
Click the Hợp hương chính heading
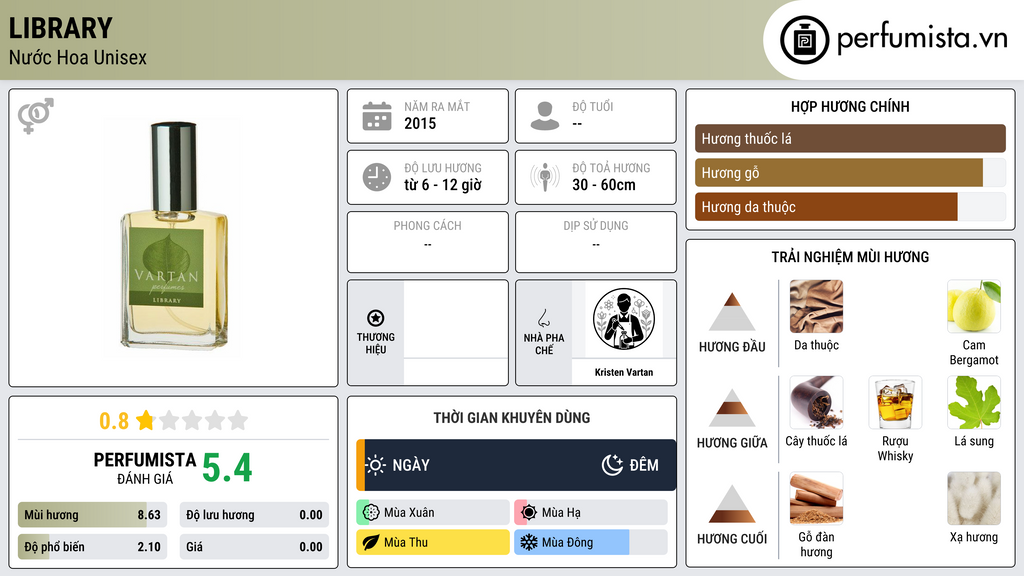coord(850,106)
